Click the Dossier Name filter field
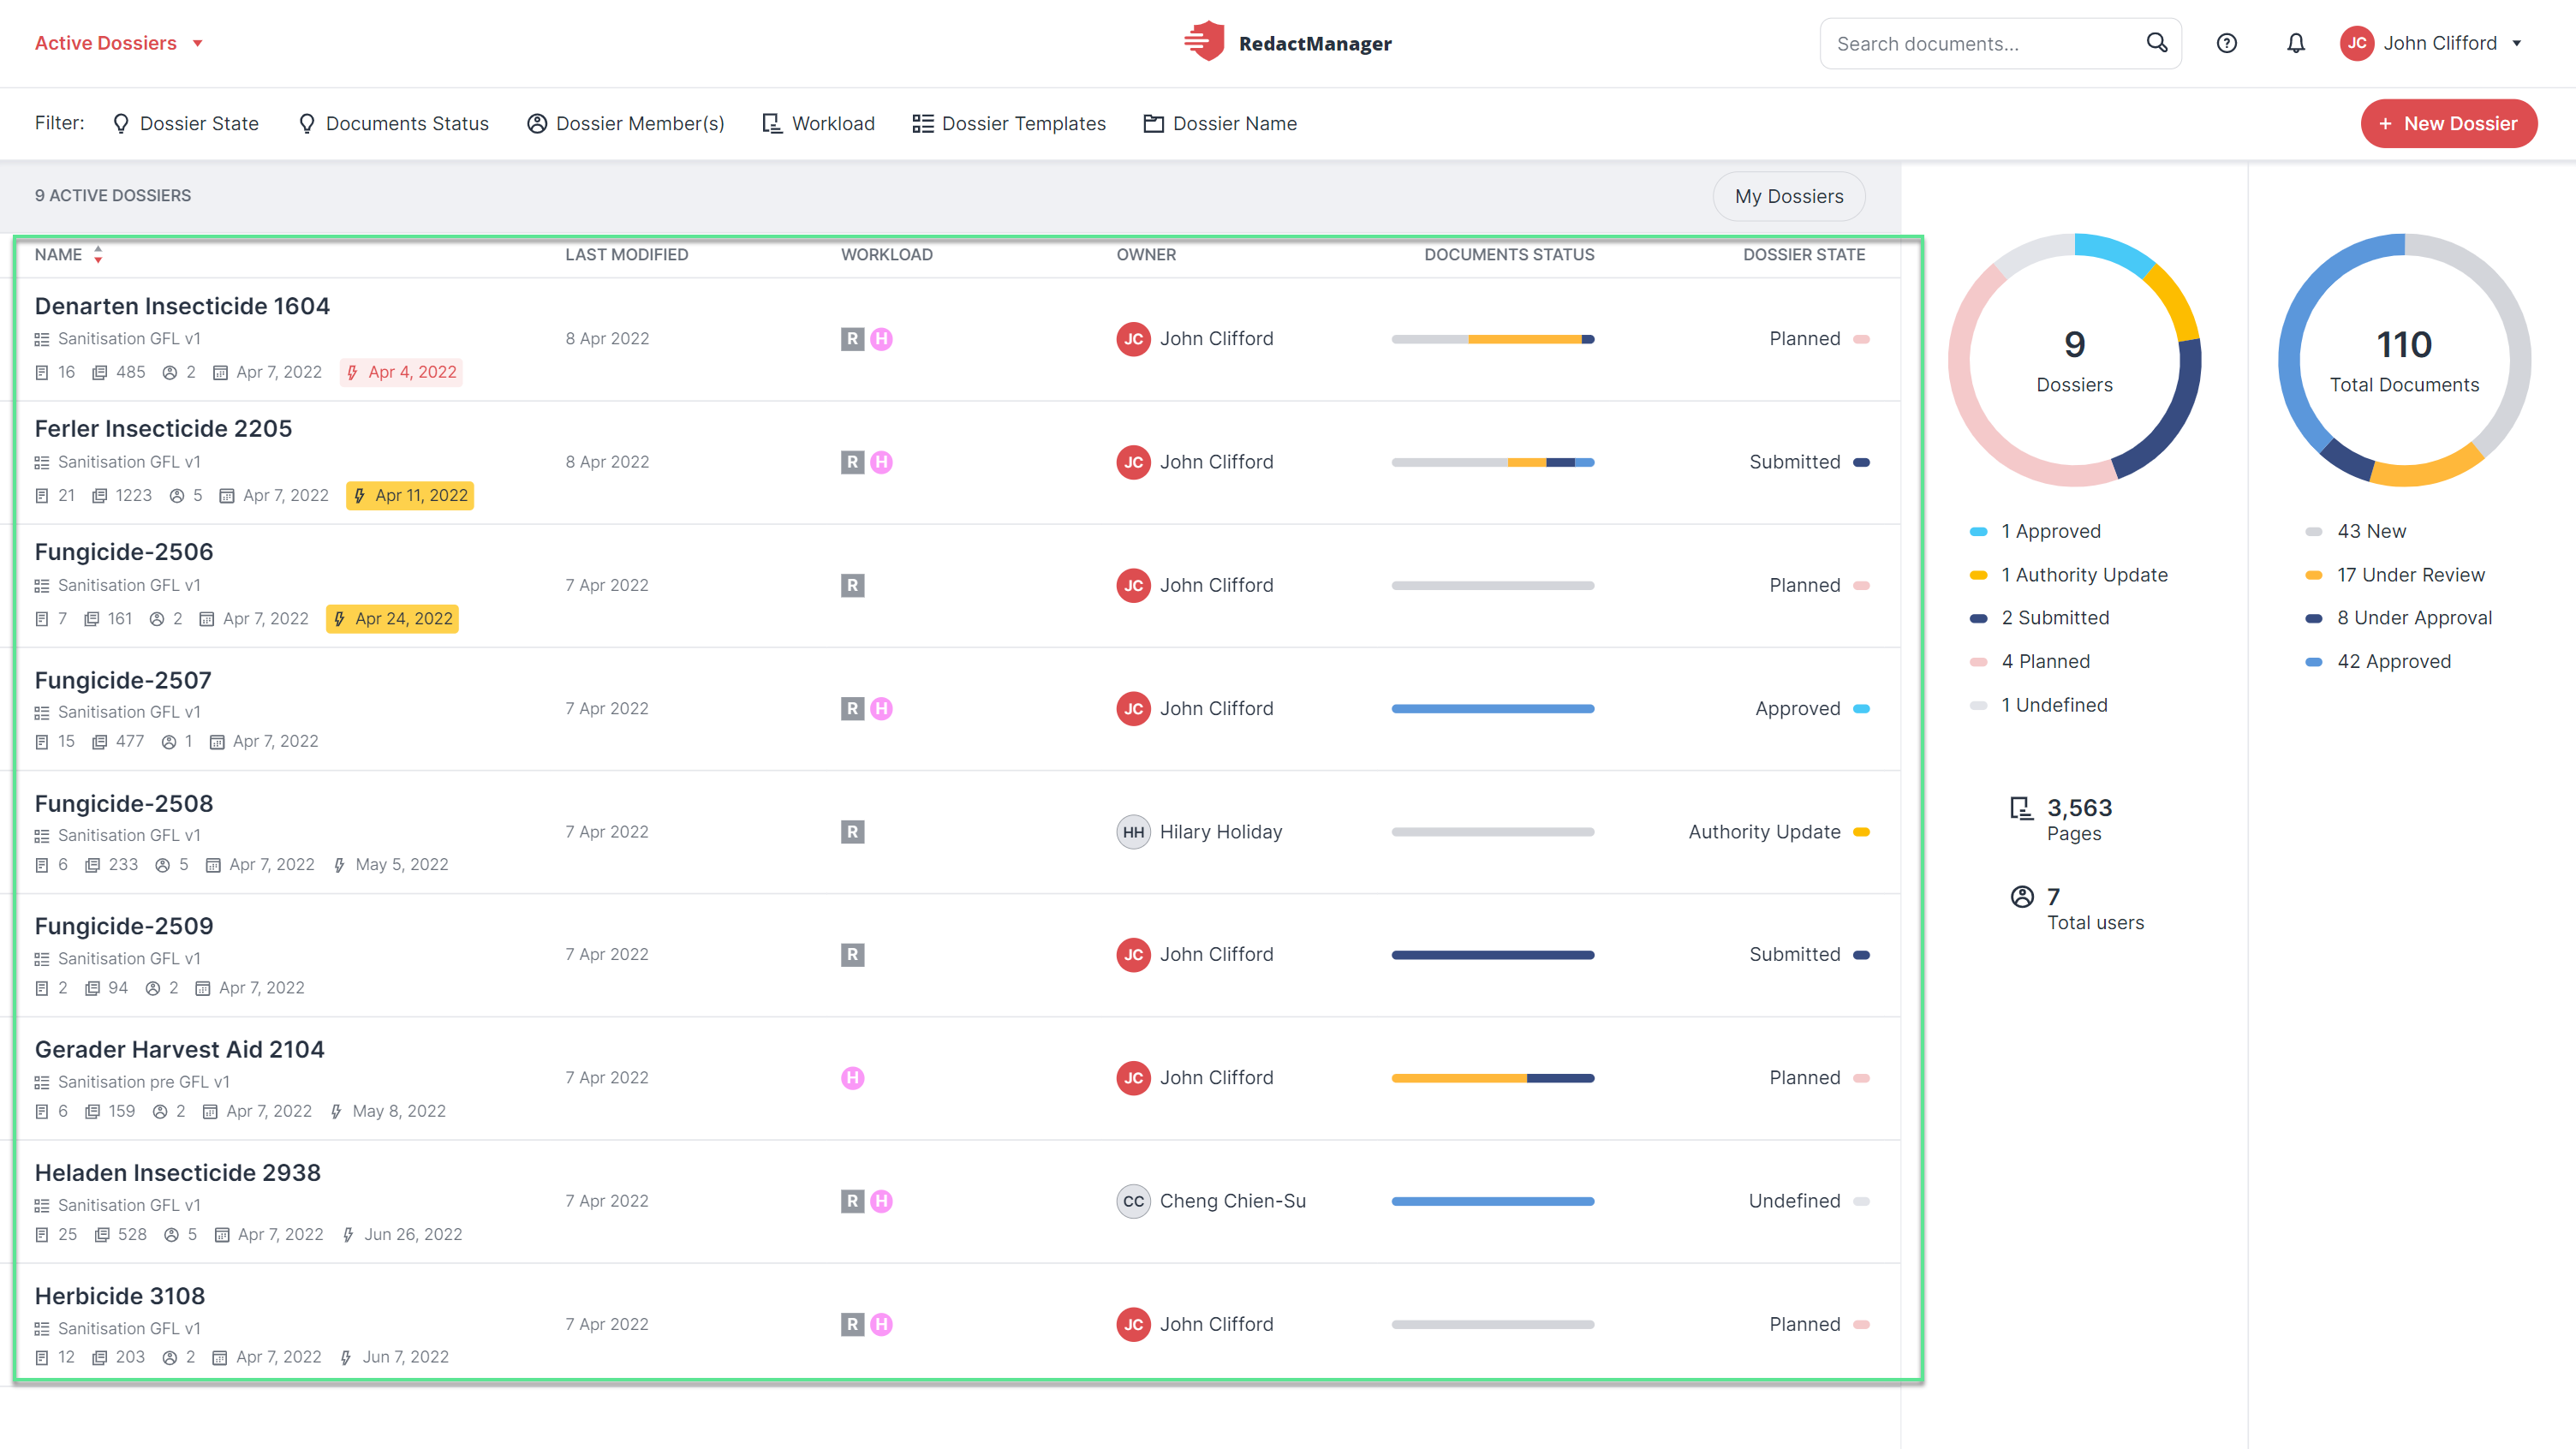The height and width of the screenshot is (1449, 2576). pos(1220,123)
